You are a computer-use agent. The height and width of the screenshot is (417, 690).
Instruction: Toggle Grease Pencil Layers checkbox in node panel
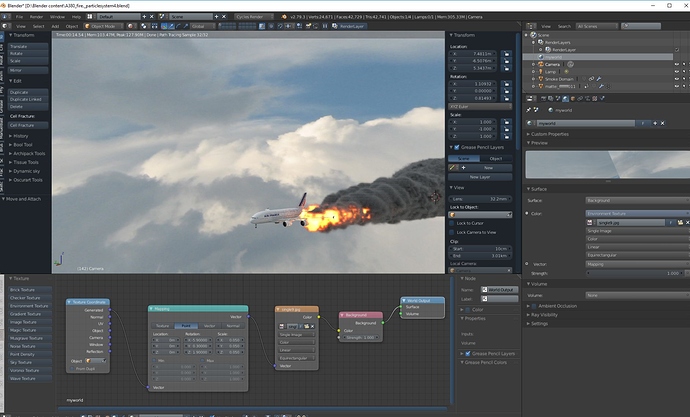[468, 353]
